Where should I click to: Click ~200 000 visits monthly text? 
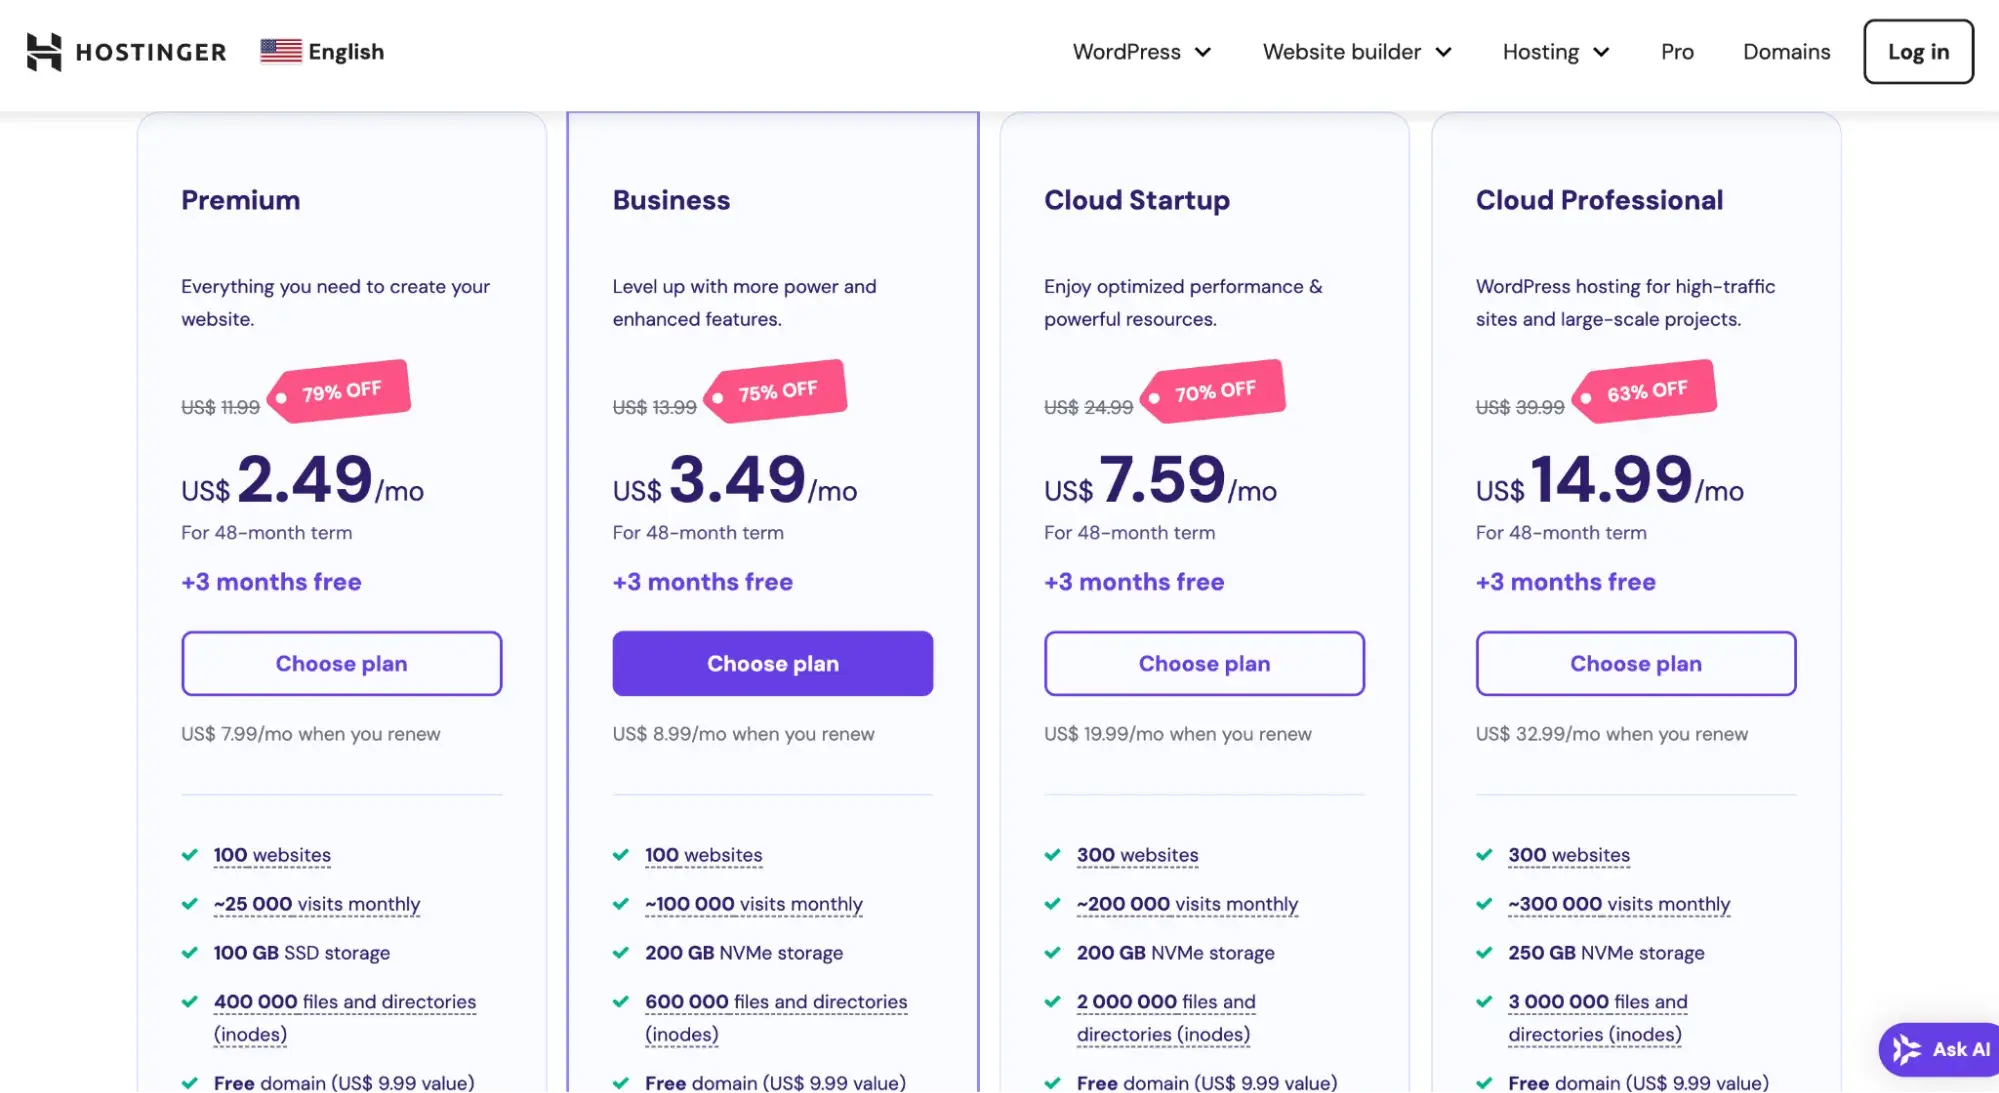tap(1187, 904)
